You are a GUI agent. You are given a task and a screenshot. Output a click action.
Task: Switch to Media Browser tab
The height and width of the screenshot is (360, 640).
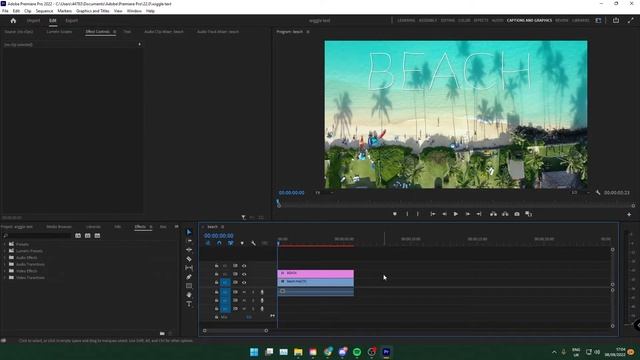coord(59,227)
